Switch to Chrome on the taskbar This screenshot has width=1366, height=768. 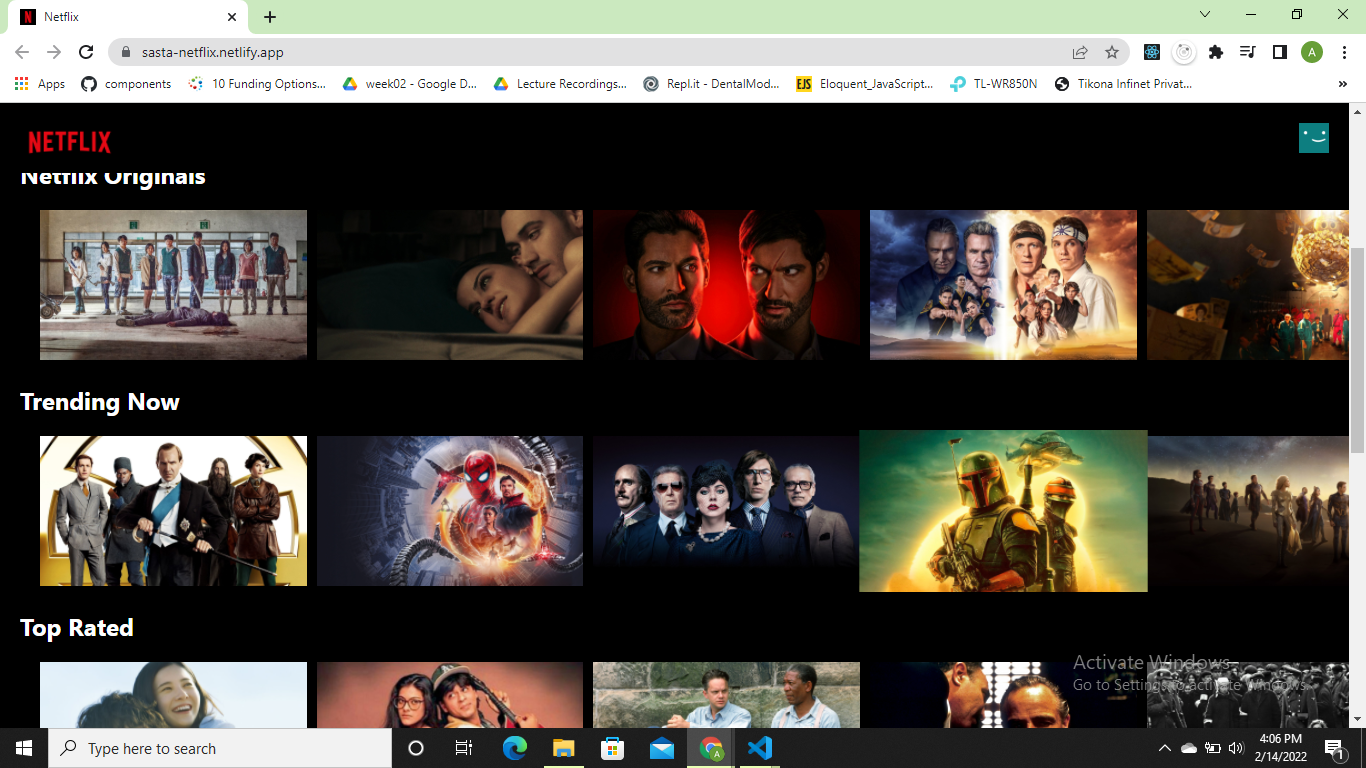point(711,748)
